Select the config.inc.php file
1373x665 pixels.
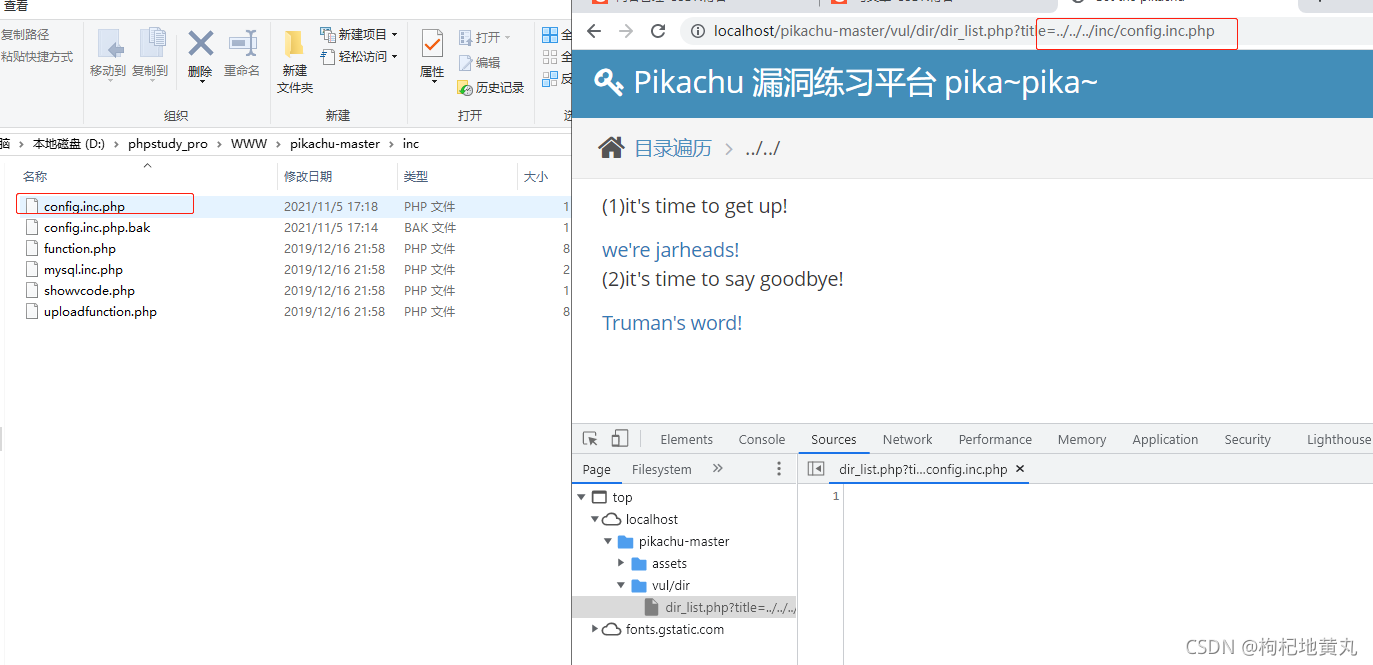coord(84,207)
